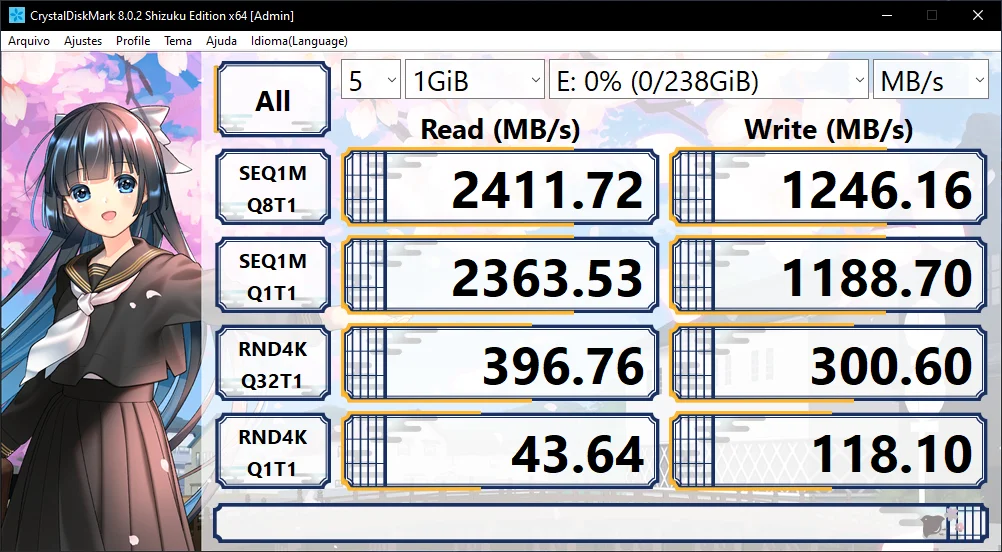
Task: Run the RND4K Q32T1 benchmark
Action: click(273, 364)
